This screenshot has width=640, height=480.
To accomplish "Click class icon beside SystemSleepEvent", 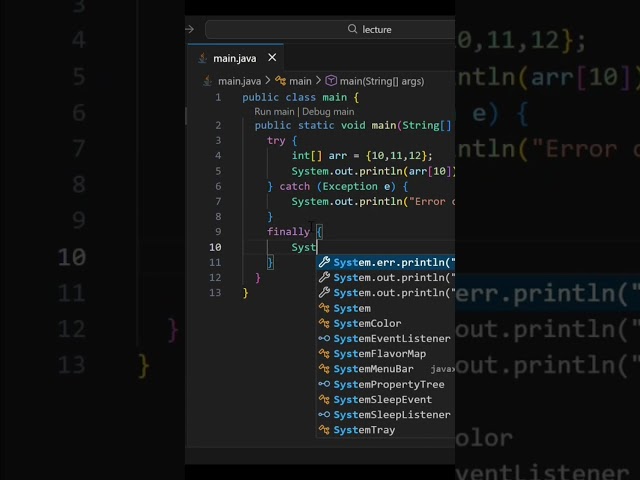I will pos(324,399).
